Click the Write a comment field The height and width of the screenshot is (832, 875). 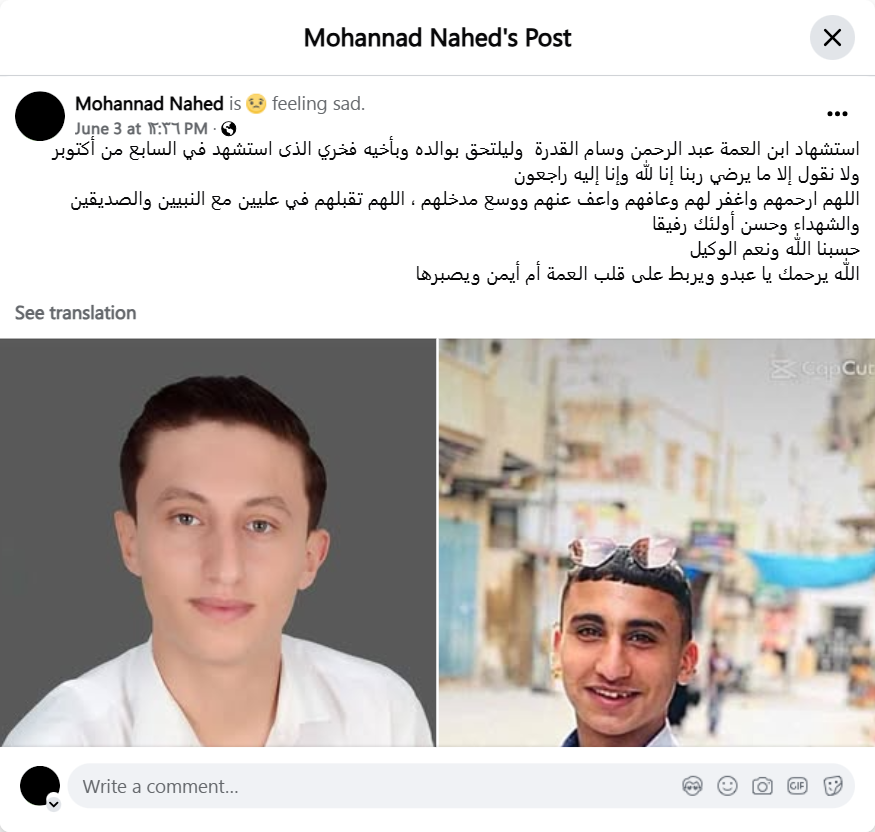pos(374,786)
